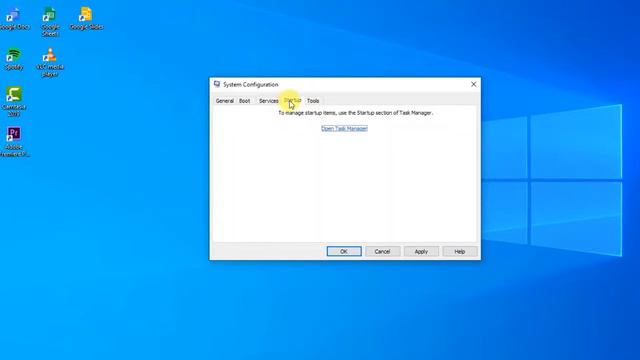Open the Google Sheets desktop shortcut
Screen dimensions: 640x360
point(50,22)
